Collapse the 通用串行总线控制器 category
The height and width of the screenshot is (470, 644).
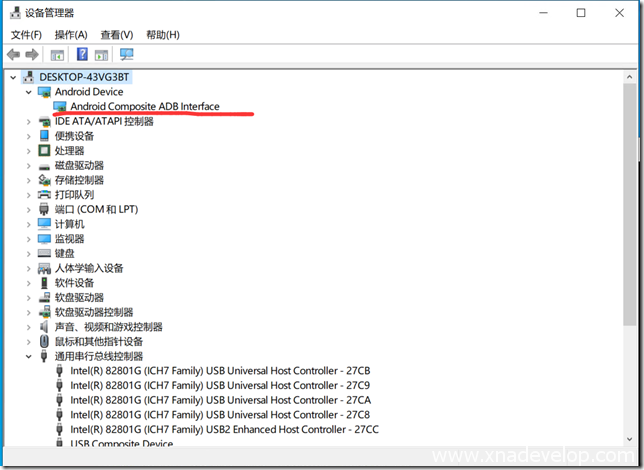pyautogui.click(x=29, y=356)
